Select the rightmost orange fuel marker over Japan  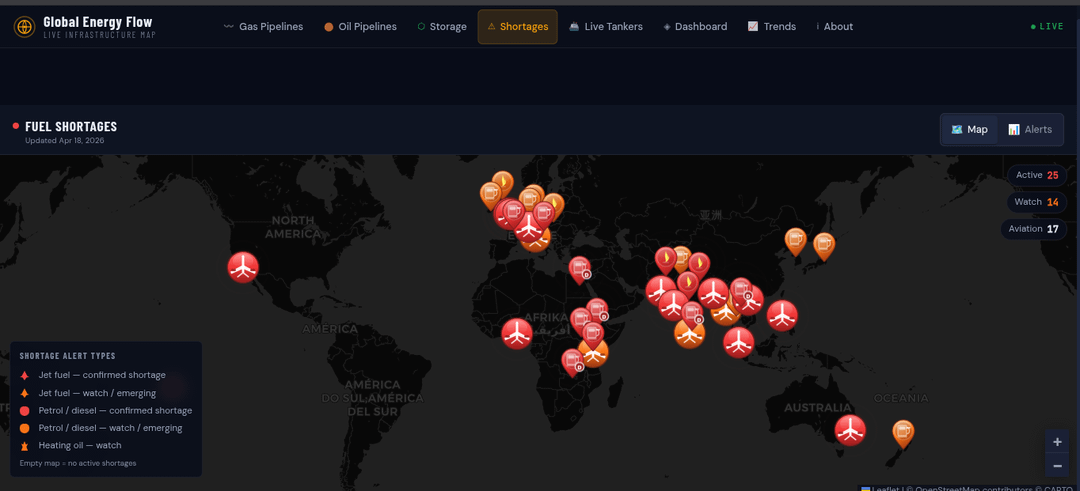(x=824, y=244)
